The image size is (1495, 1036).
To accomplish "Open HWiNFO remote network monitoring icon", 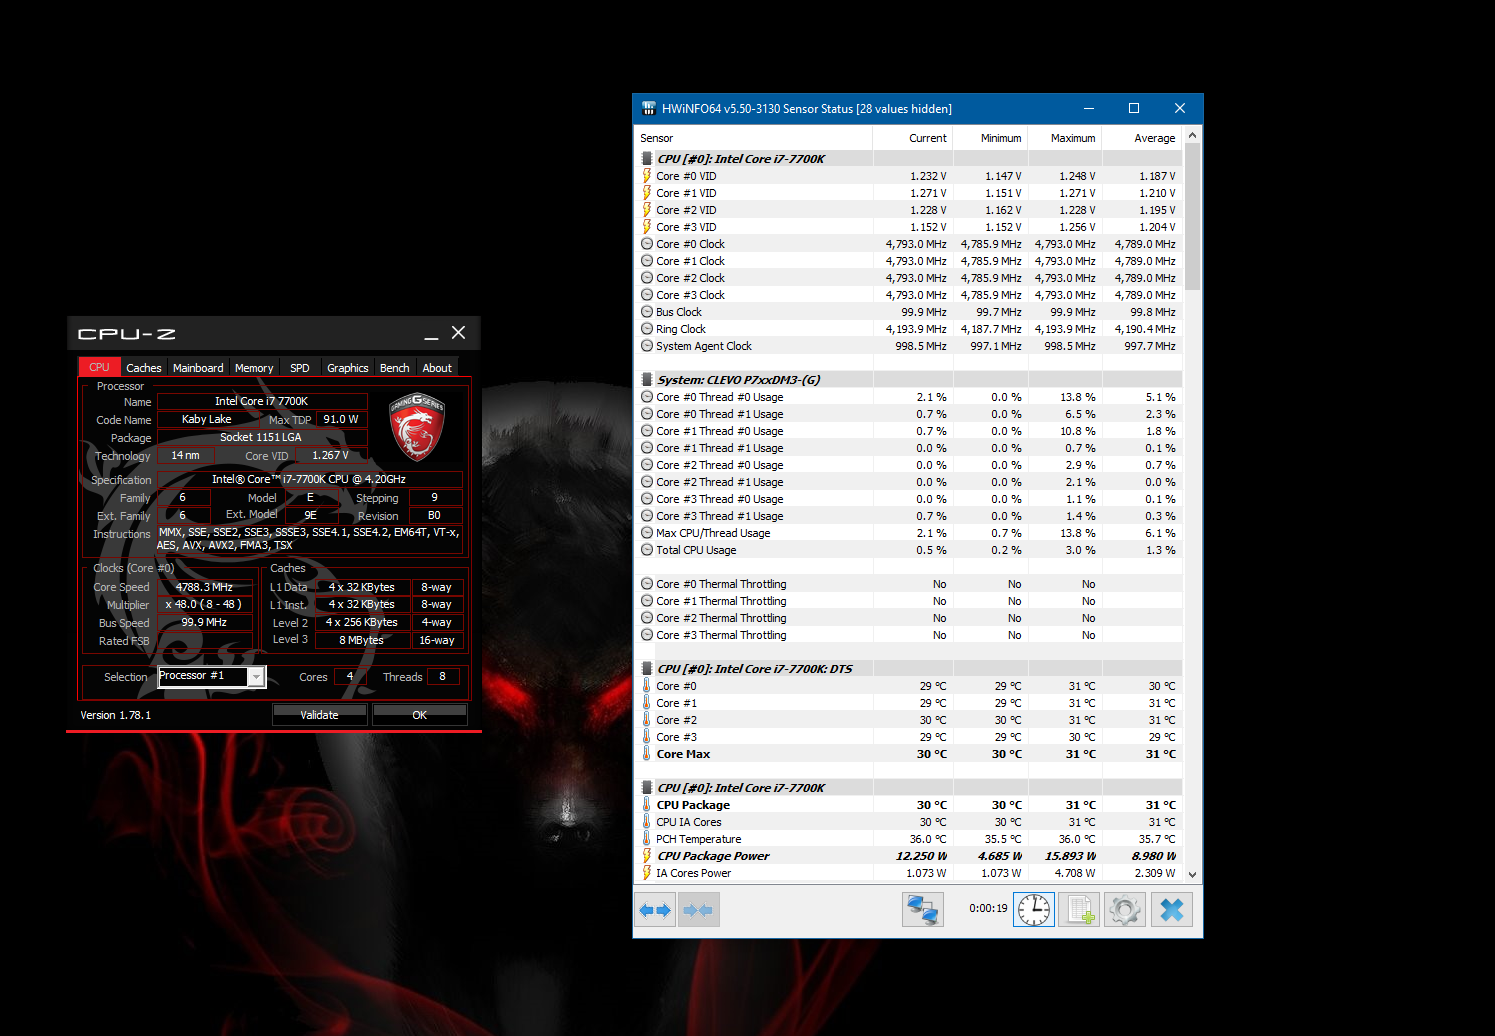I will pyautogui.click(x=922, y=910).
